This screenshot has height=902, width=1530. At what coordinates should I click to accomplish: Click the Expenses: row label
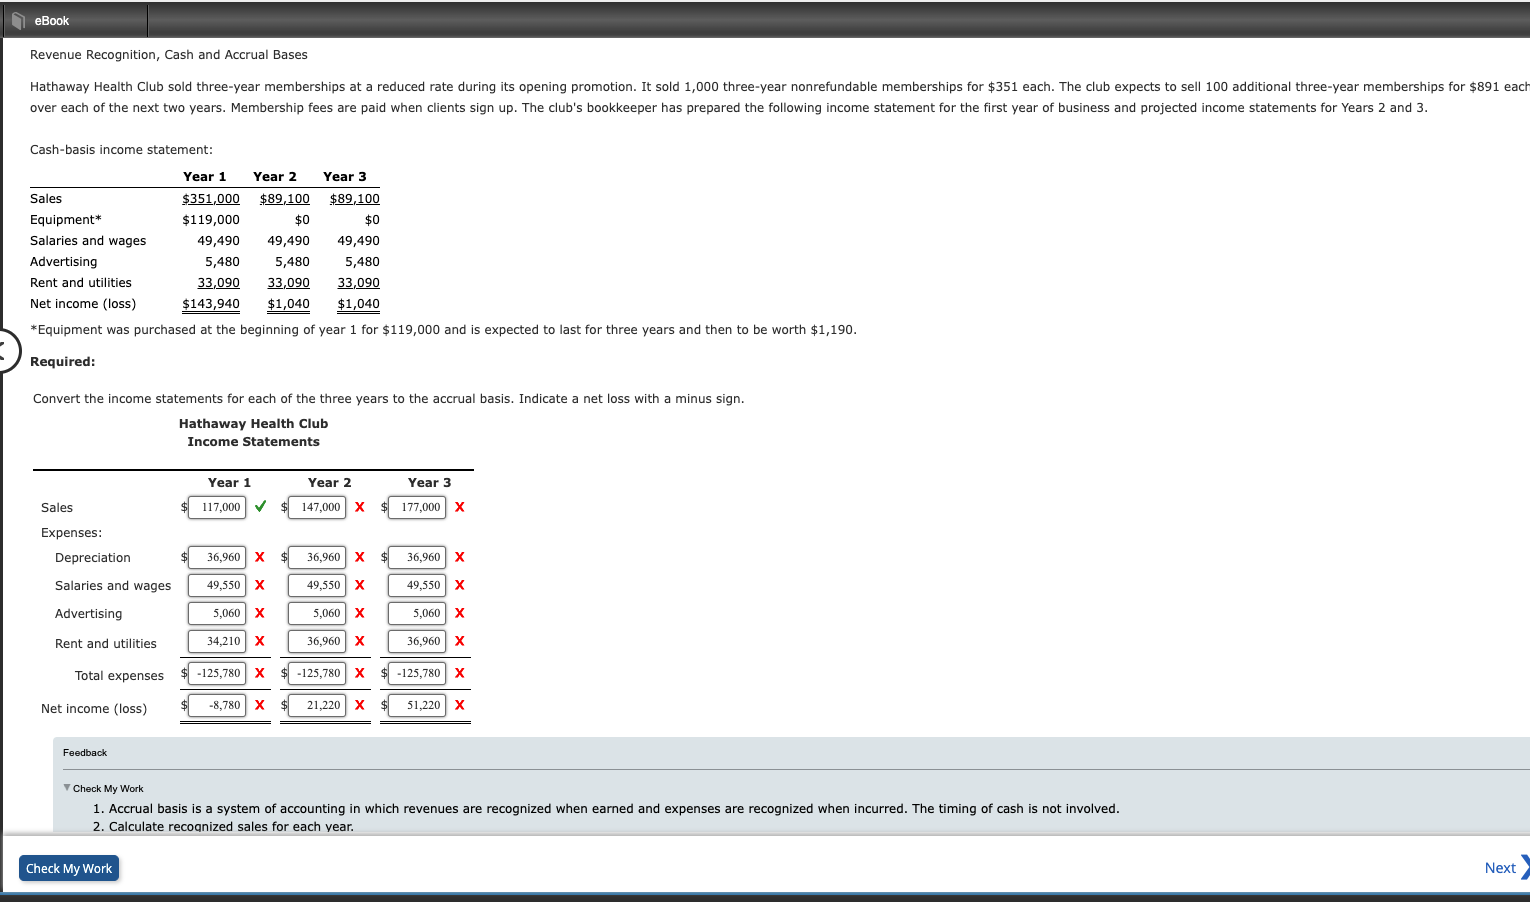coord(71,533)
